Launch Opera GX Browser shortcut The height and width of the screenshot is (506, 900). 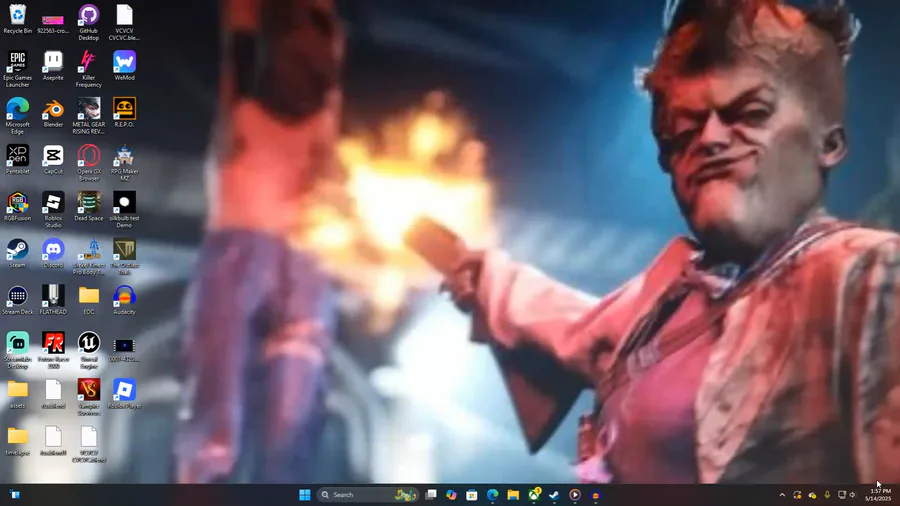[88, 163]
